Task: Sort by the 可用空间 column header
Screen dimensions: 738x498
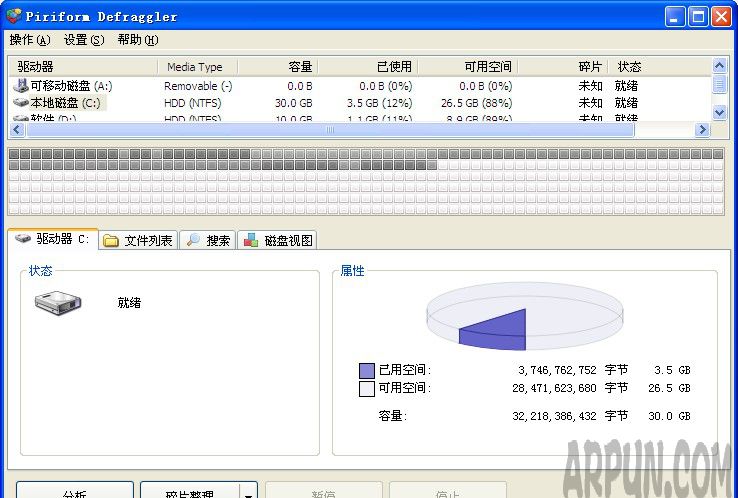Action: coord(468,67)
